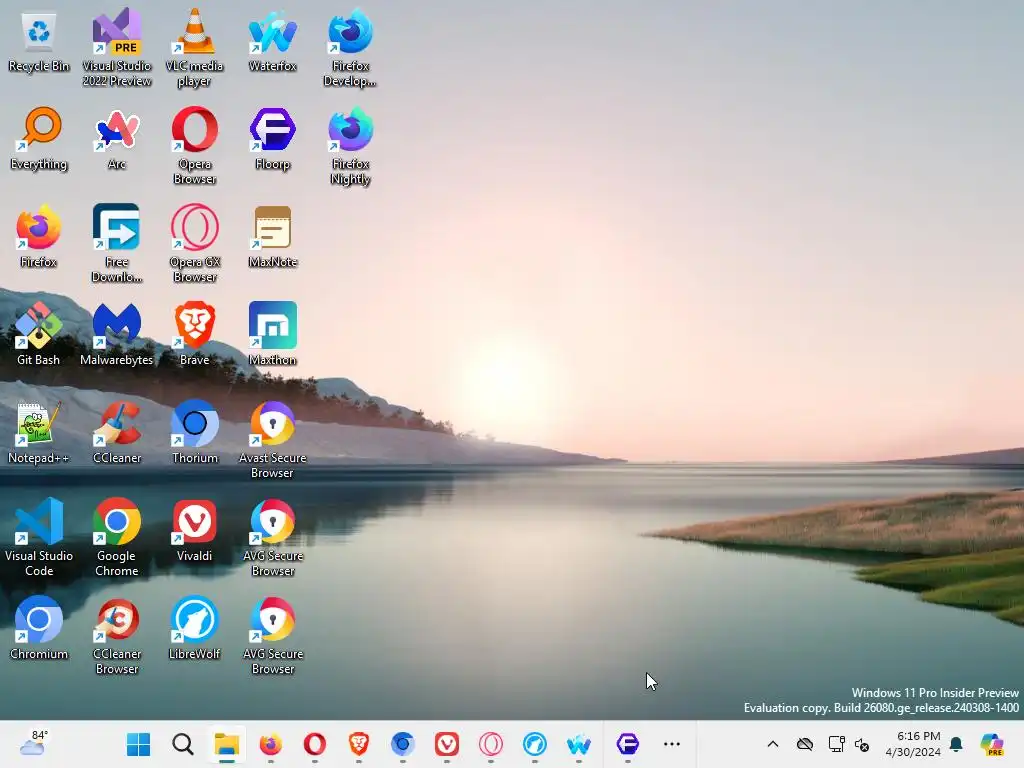1024x768 pixels.
Task: Select the CCleaner Browser desktop shortcut
Action: (117, 635)
